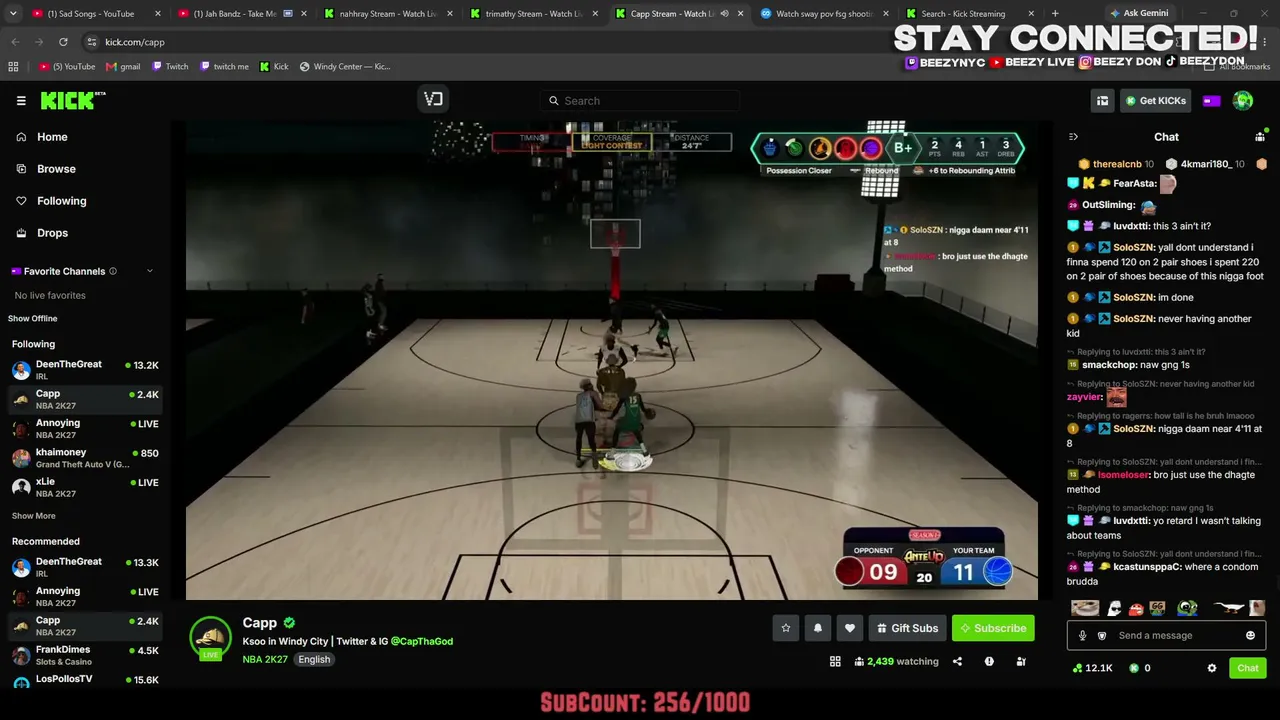
Task: Open the YouTube bookmark in bookmarks bar
Action: (66, 67)
